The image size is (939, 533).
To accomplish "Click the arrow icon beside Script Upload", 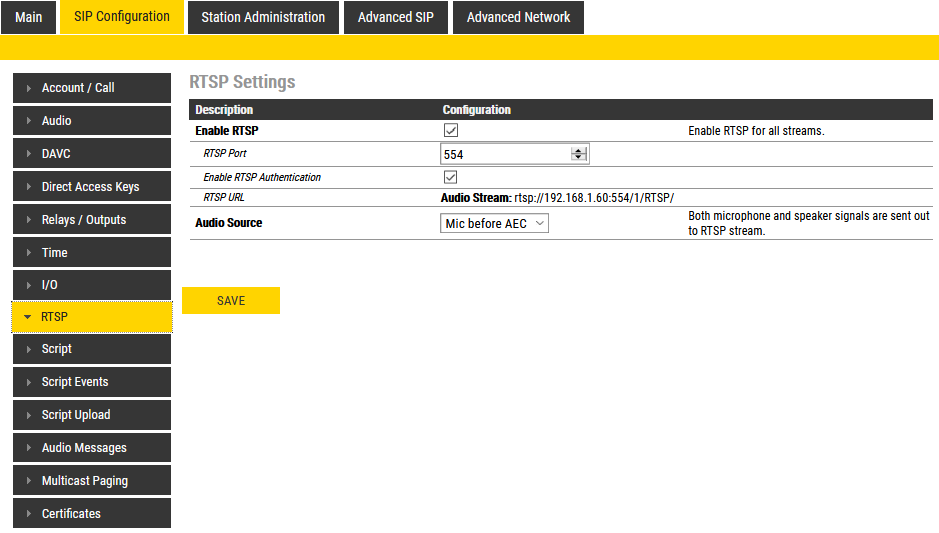I will pyautogui.click(x=28, y=415).
